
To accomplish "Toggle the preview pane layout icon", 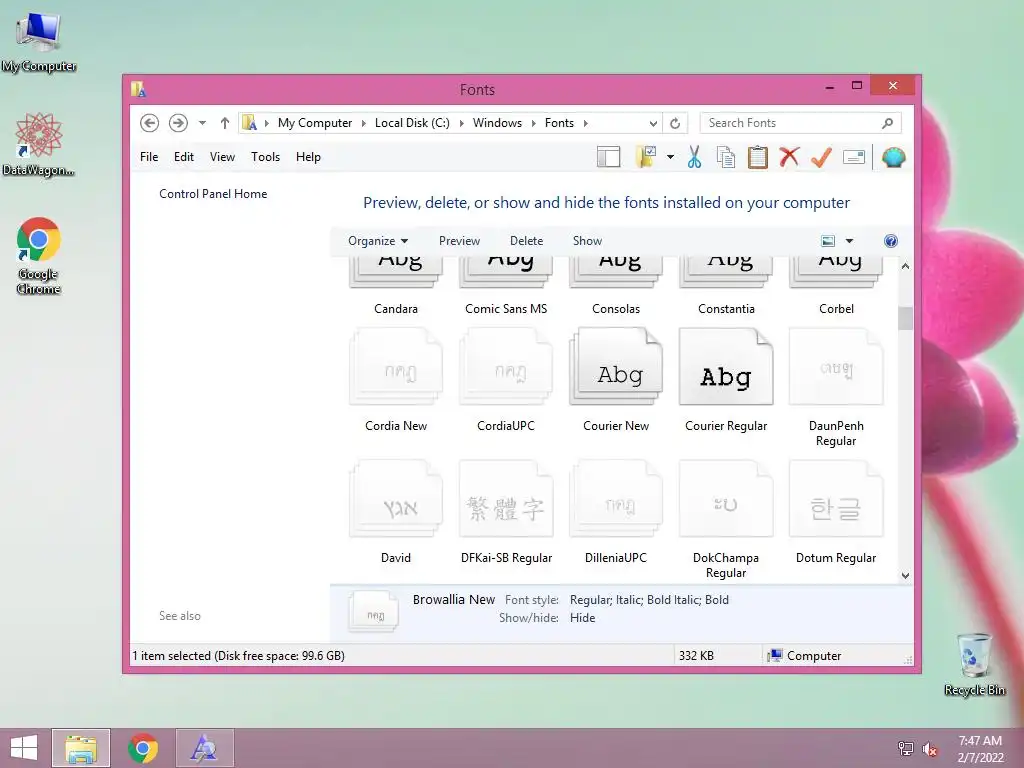I will click(608, 157).
